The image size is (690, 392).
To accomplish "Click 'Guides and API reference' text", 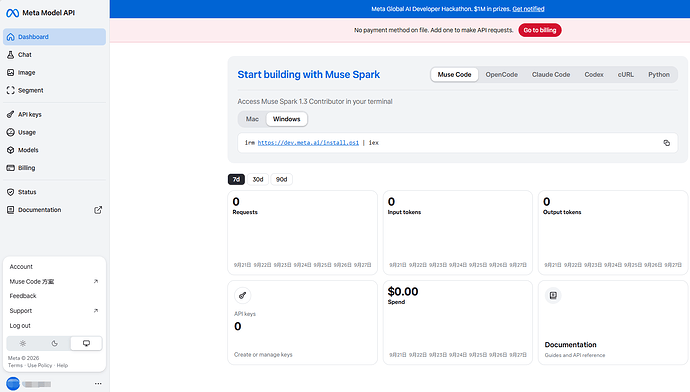I will [x=575, y=355].
